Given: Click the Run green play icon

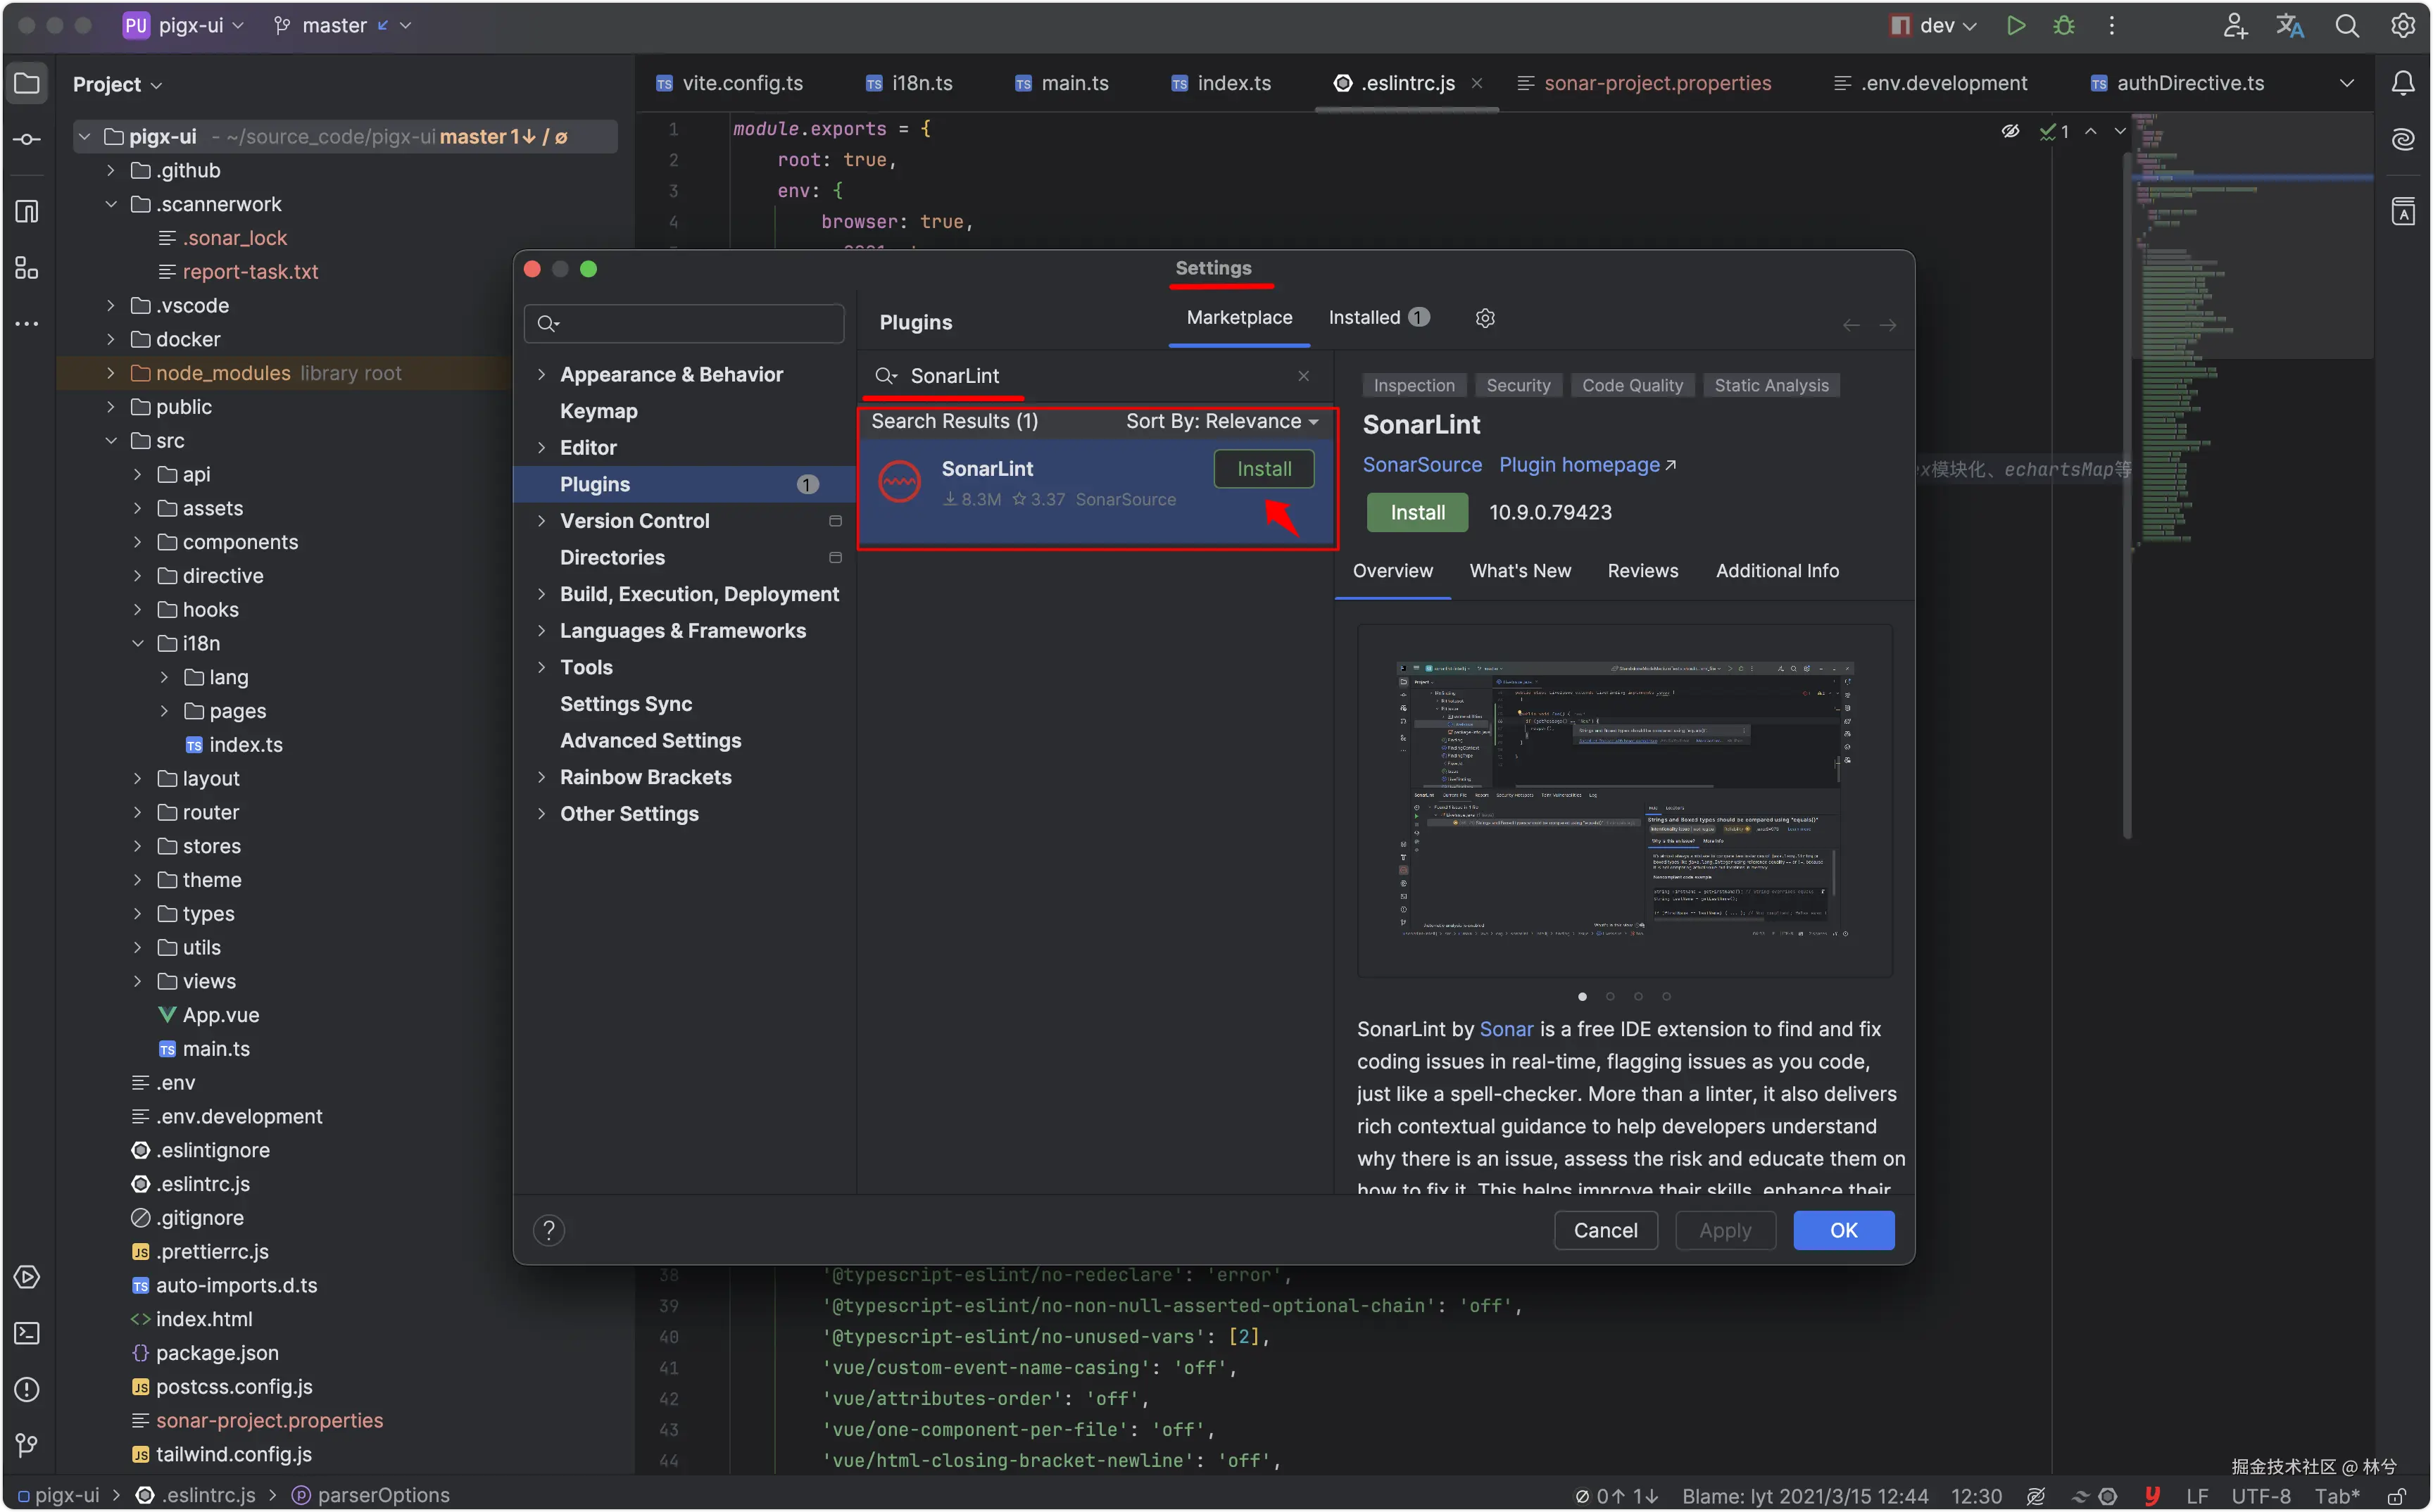Looking at the screenshot, I should (2016, 26).
